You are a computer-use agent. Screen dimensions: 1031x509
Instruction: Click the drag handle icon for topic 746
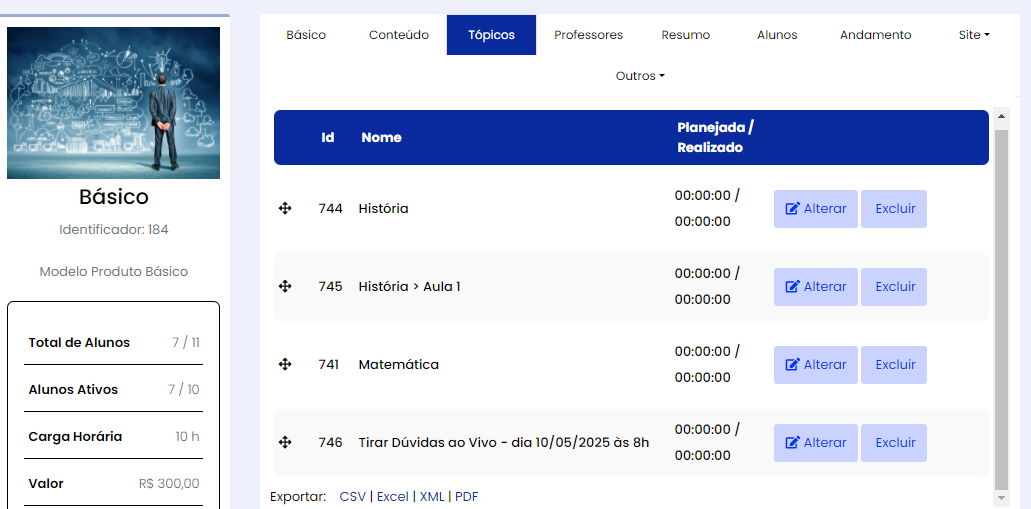[x=285, y=442]
